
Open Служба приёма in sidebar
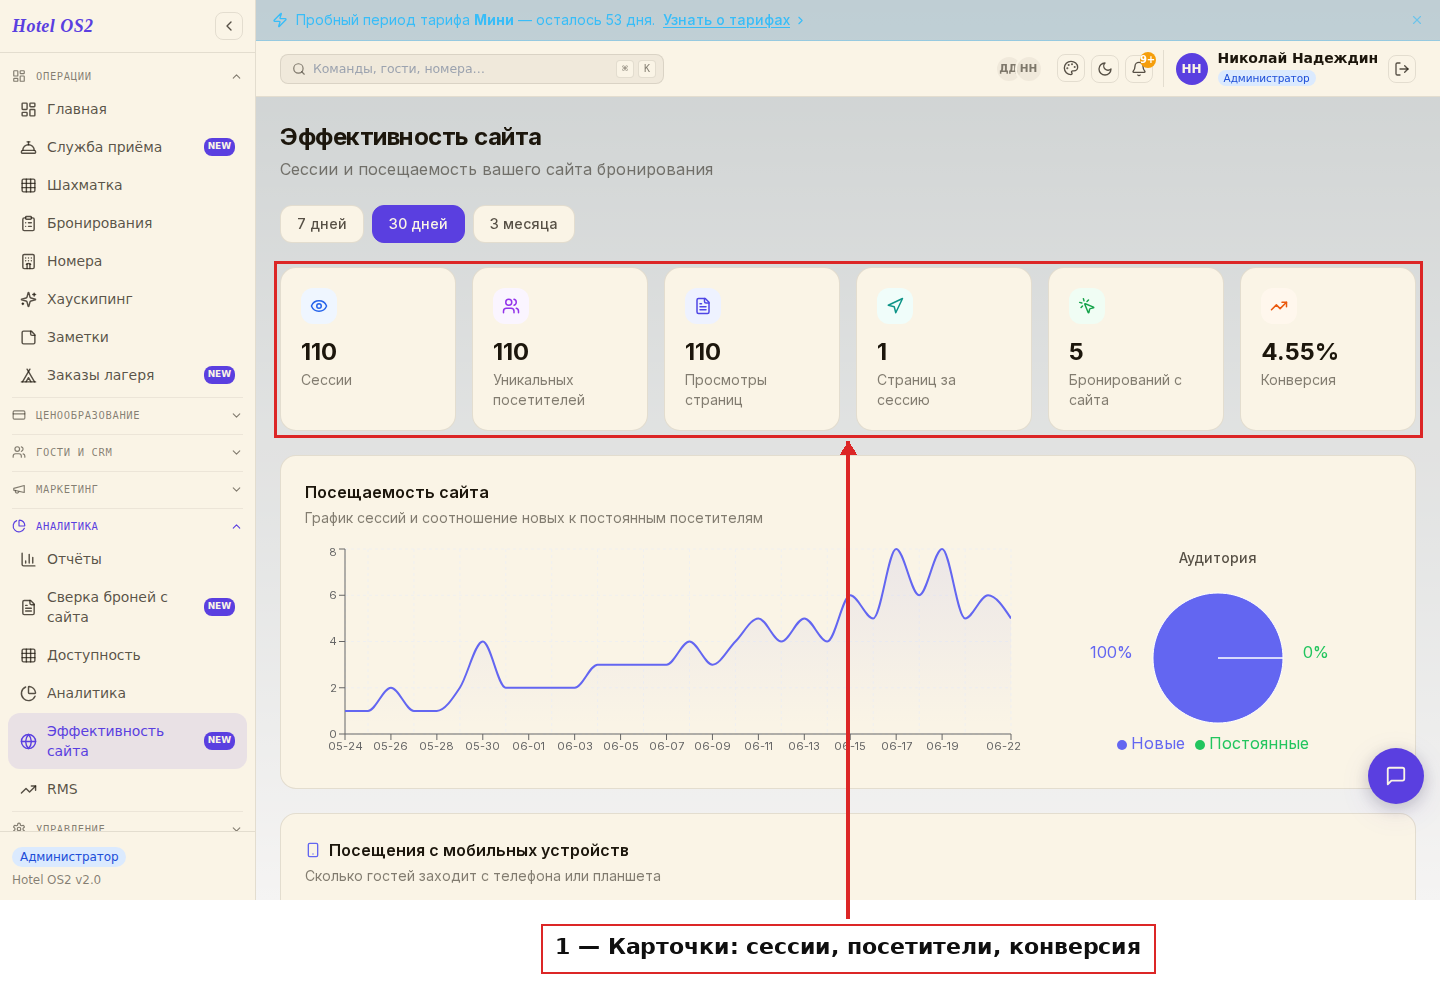click(127, 147)
